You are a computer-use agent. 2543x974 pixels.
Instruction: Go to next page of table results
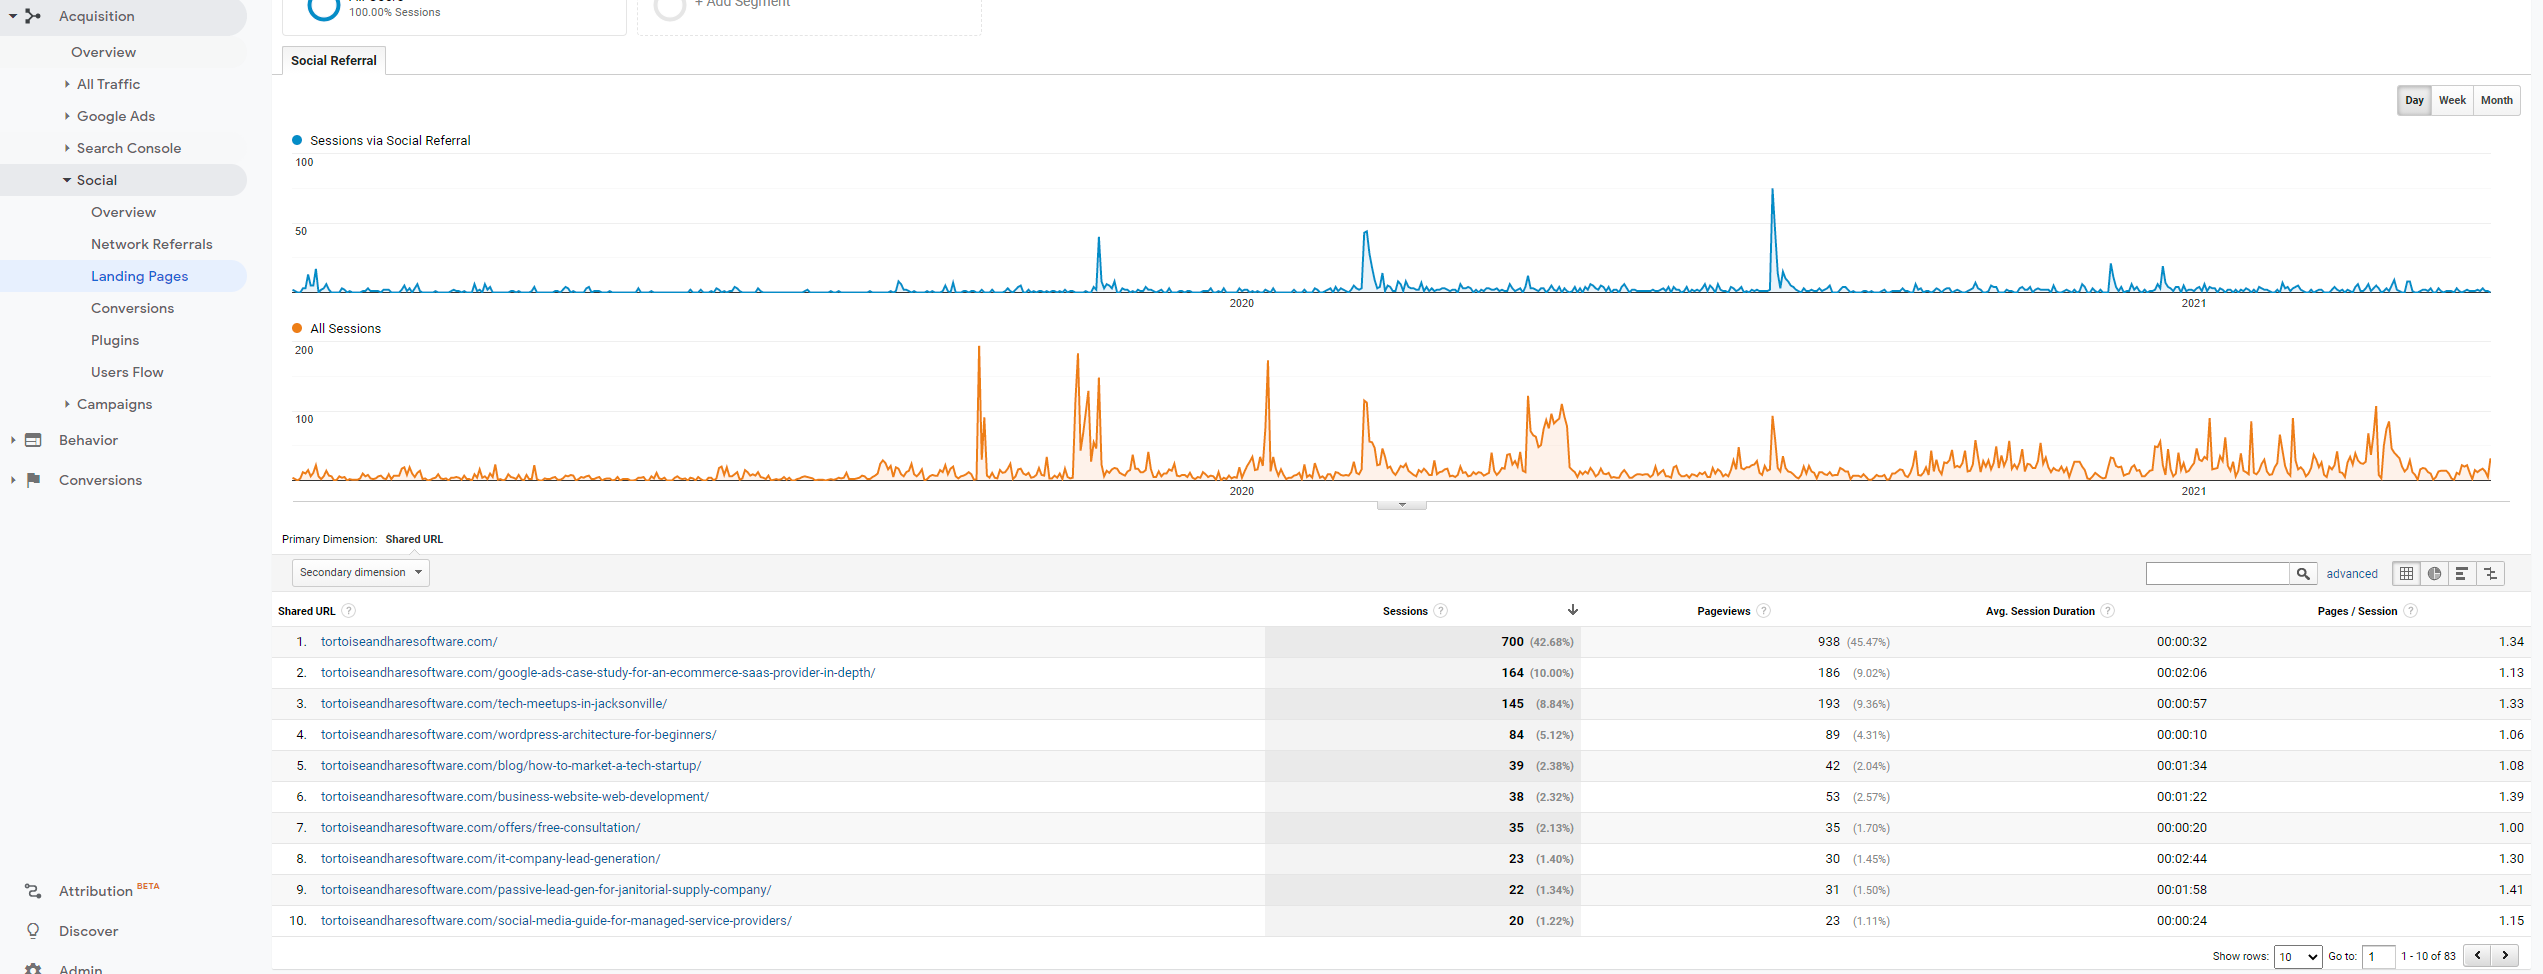click(x=2505, y=956)
